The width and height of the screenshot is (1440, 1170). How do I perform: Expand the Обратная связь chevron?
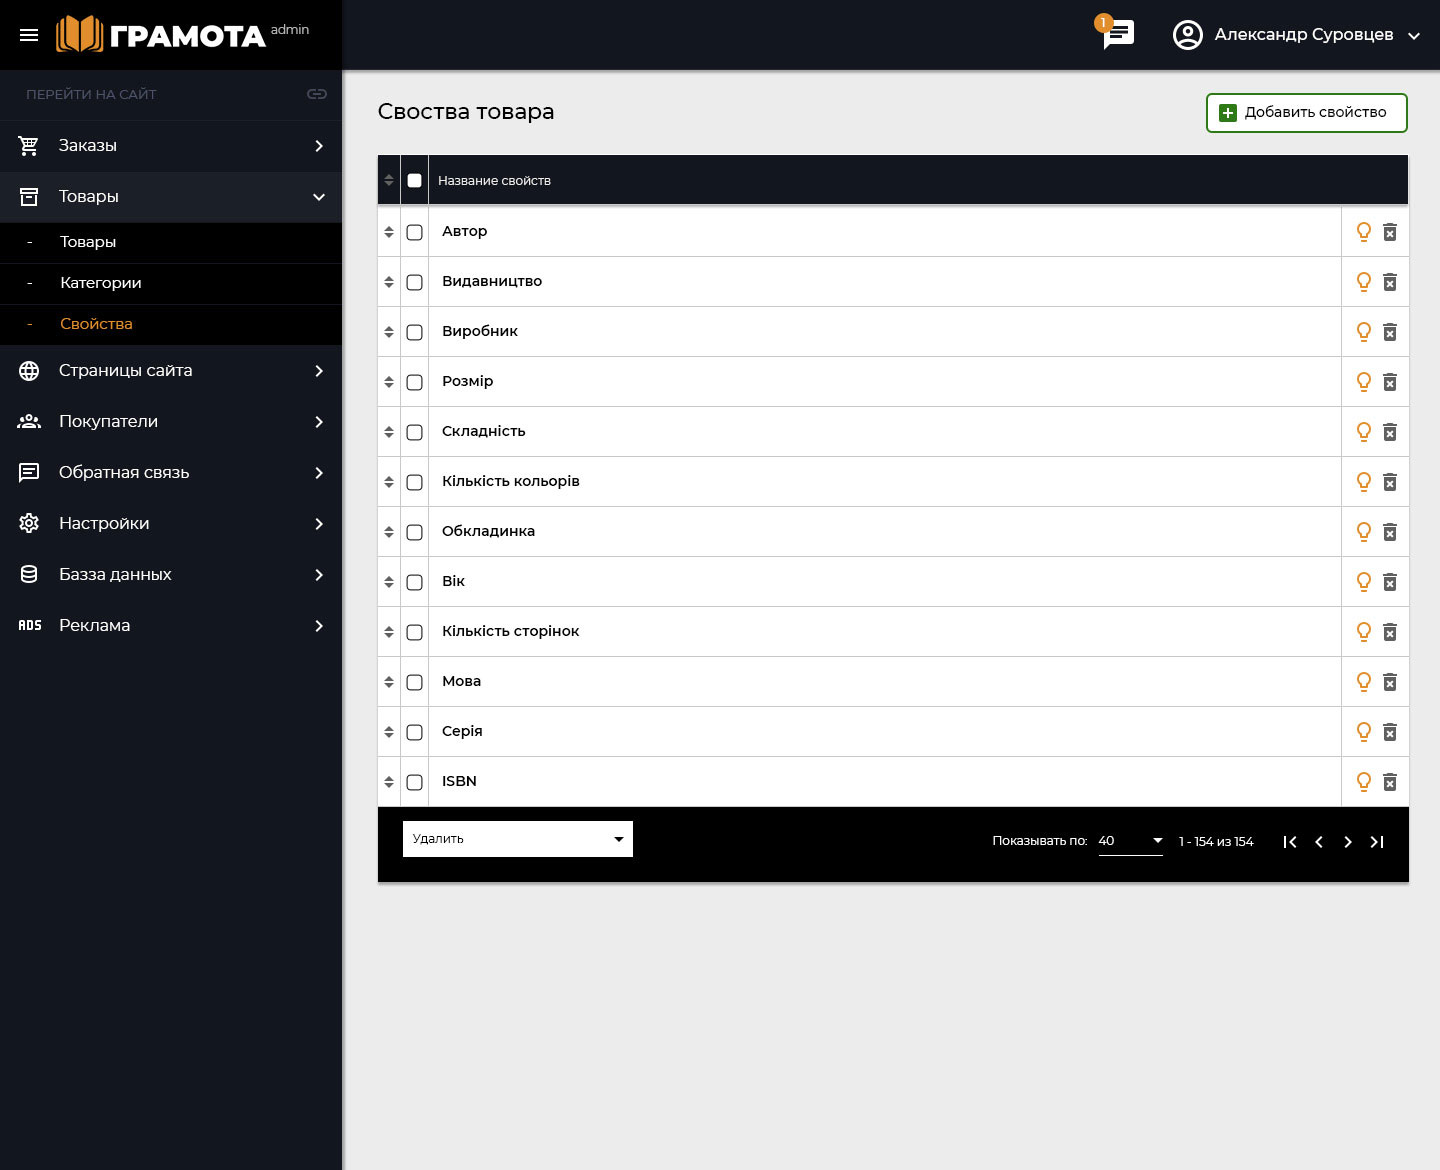pos(319,473)
